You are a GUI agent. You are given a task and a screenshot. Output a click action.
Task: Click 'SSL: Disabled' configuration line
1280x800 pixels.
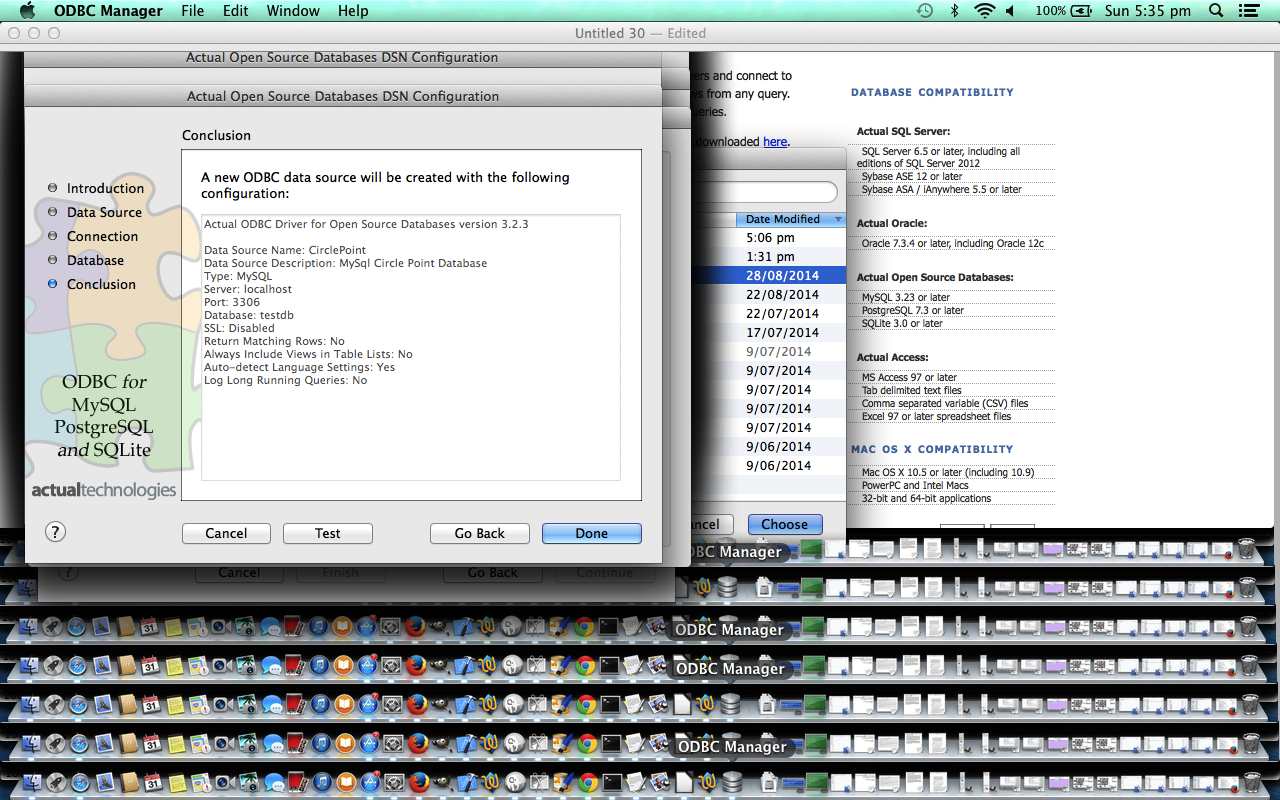pyautogui.click(x=239, y=328)
